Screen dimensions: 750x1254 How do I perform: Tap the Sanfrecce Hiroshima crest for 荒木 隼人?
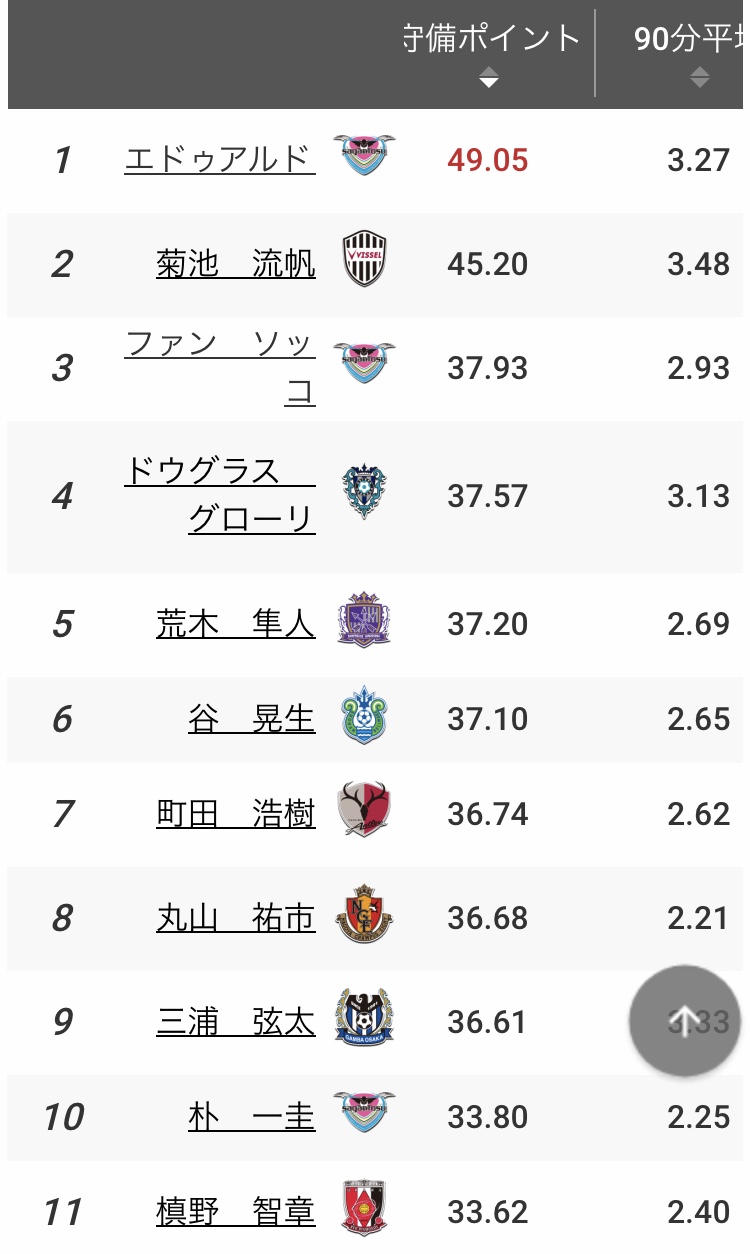[364, 620]
